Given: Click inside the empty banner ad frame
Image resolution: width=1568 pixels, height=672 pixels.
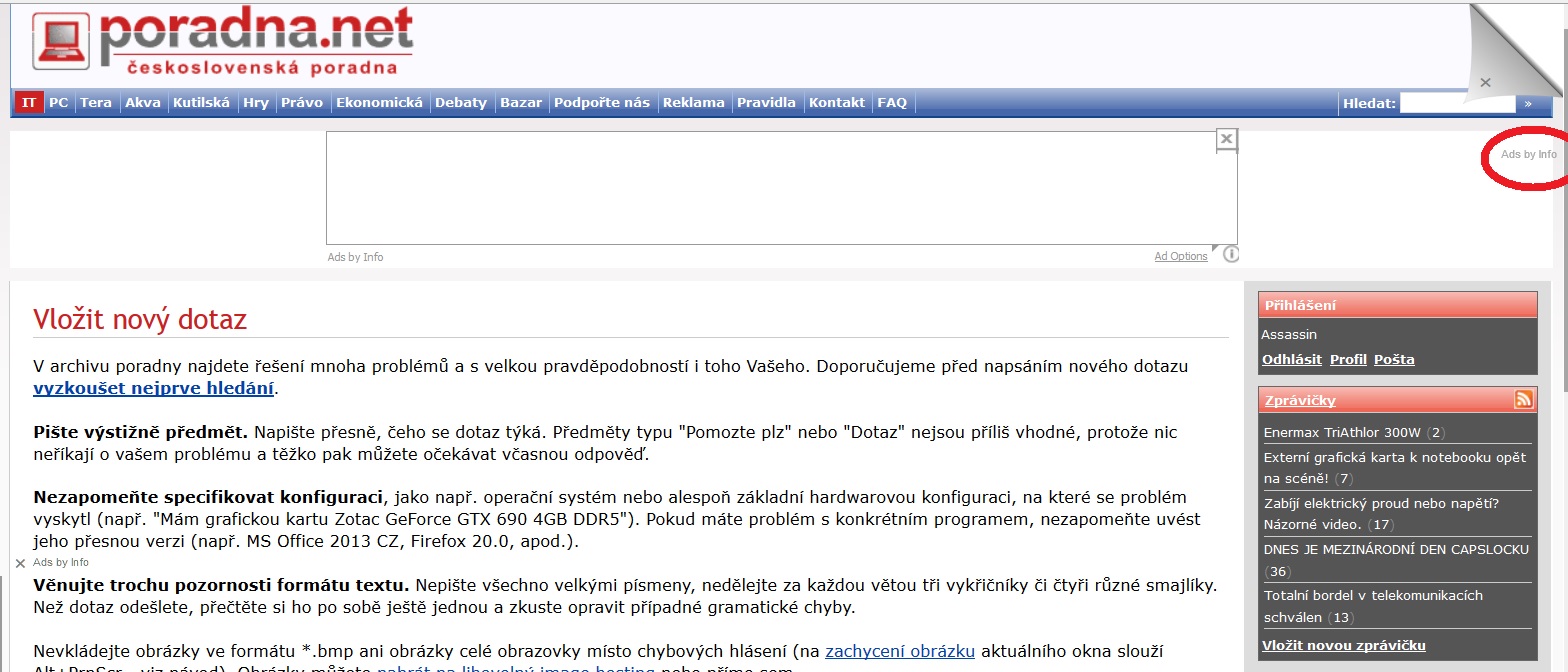Looking at the screenshot, I should 781,188.
